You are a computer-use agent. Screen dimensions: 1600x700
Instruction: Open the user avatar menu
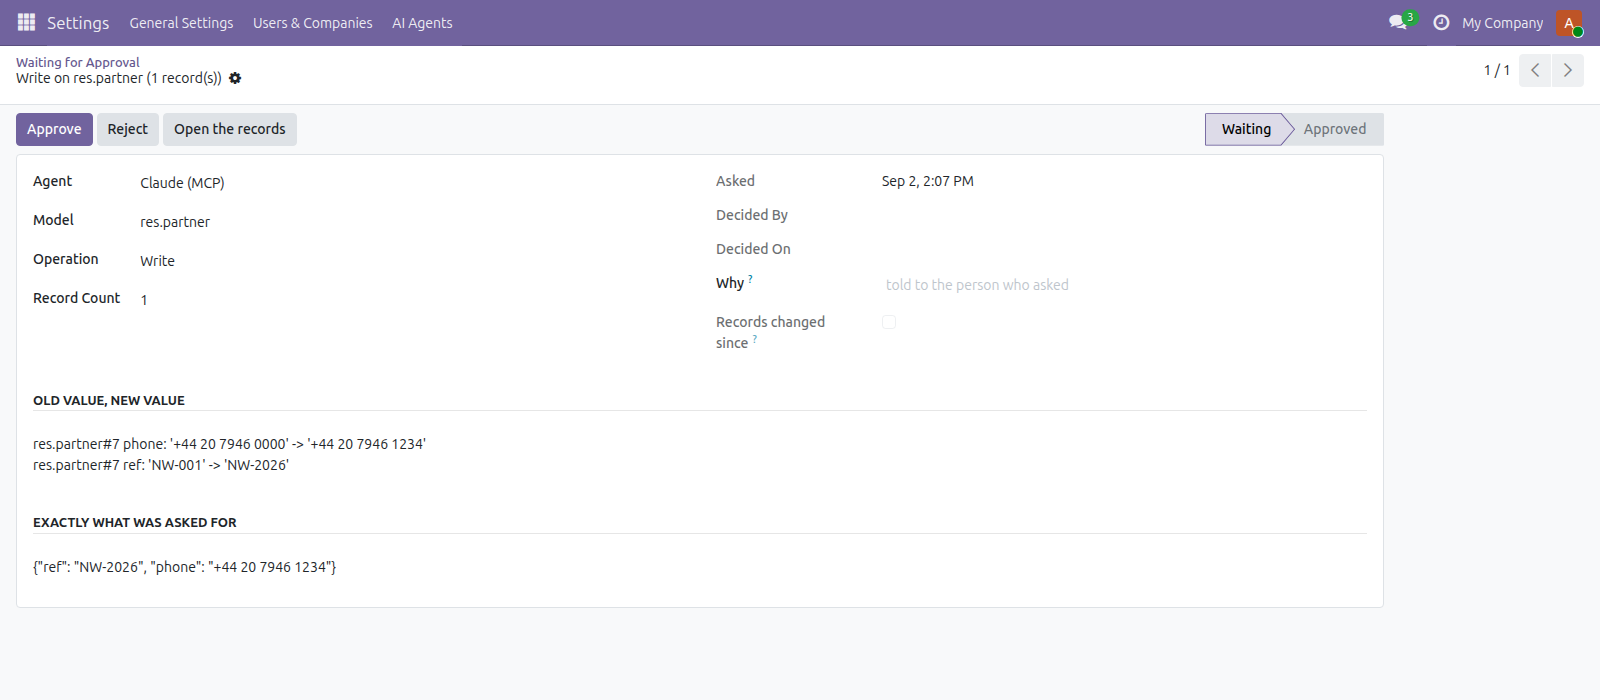click(x=1569, y=23)
